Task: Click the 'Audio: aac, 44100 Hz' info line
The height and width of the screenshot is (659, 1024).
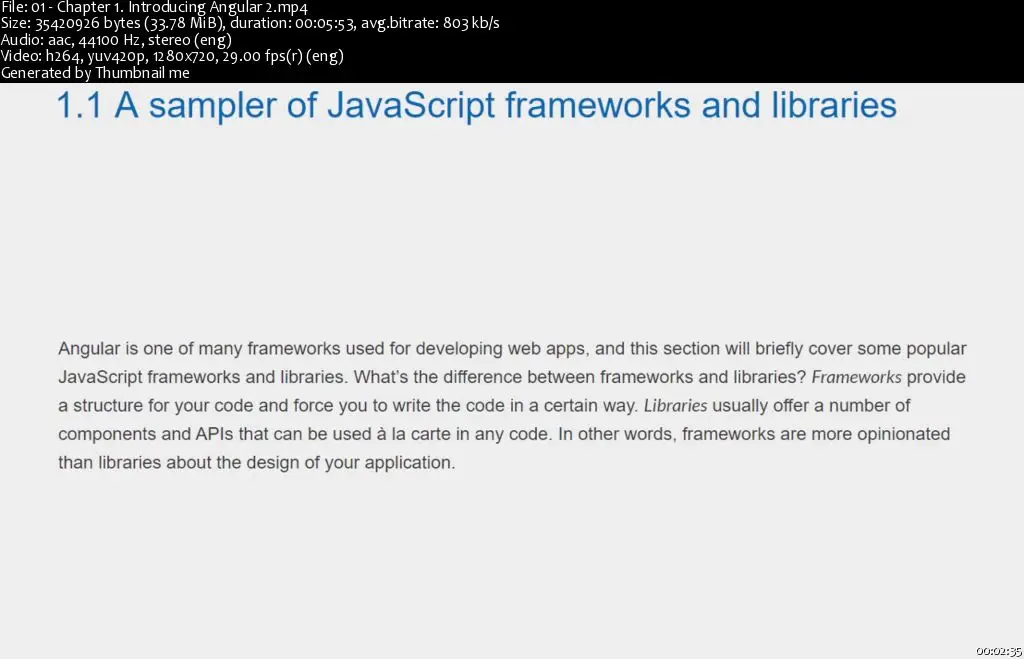Action: [116, 39]
